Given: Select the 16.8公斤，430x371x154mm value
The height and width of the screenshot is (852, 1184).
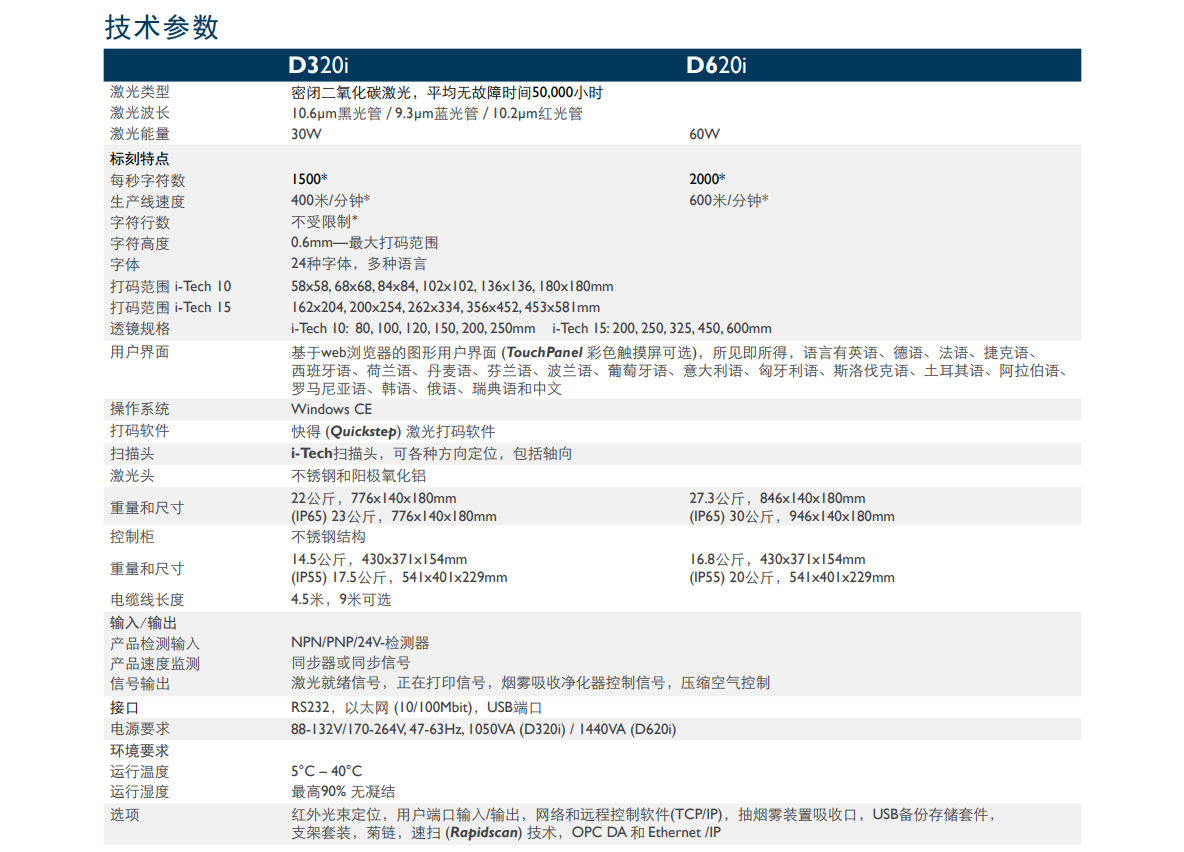Looking at the screenshot, I should click(777, 560).
